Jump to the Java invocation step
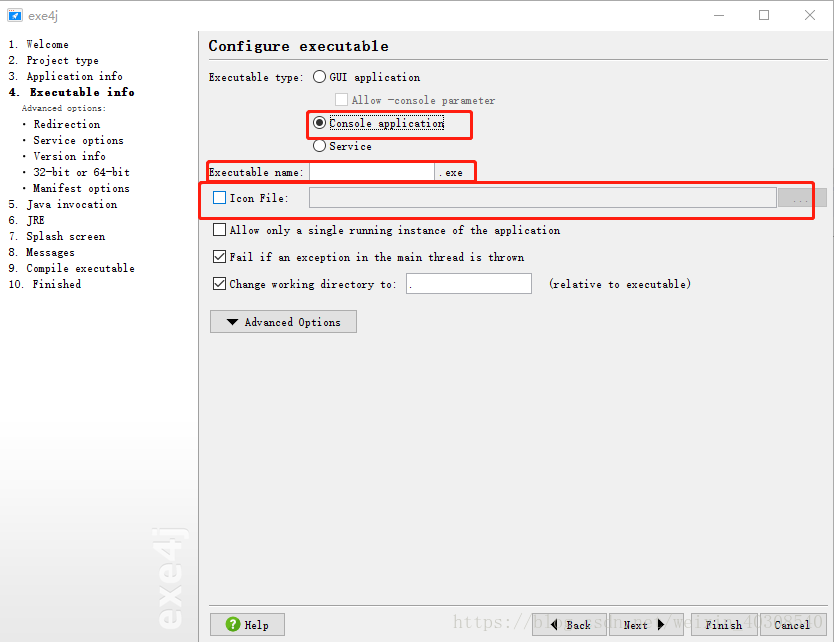The width and height of the screenshot is (834, 642). (x=71, y=204)
